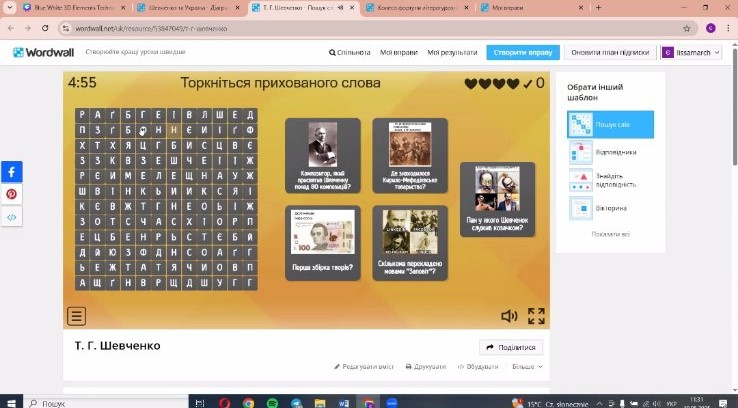Open Telegram from the taskbar

[296, 403]
